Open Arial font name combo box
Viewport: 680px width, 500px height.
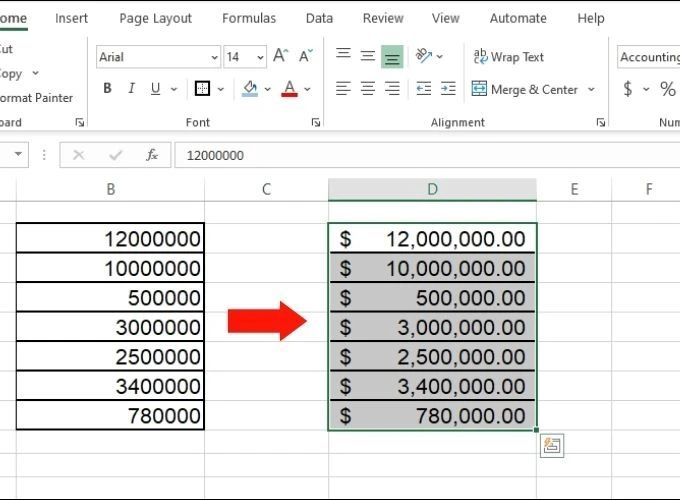pos(158,57)
